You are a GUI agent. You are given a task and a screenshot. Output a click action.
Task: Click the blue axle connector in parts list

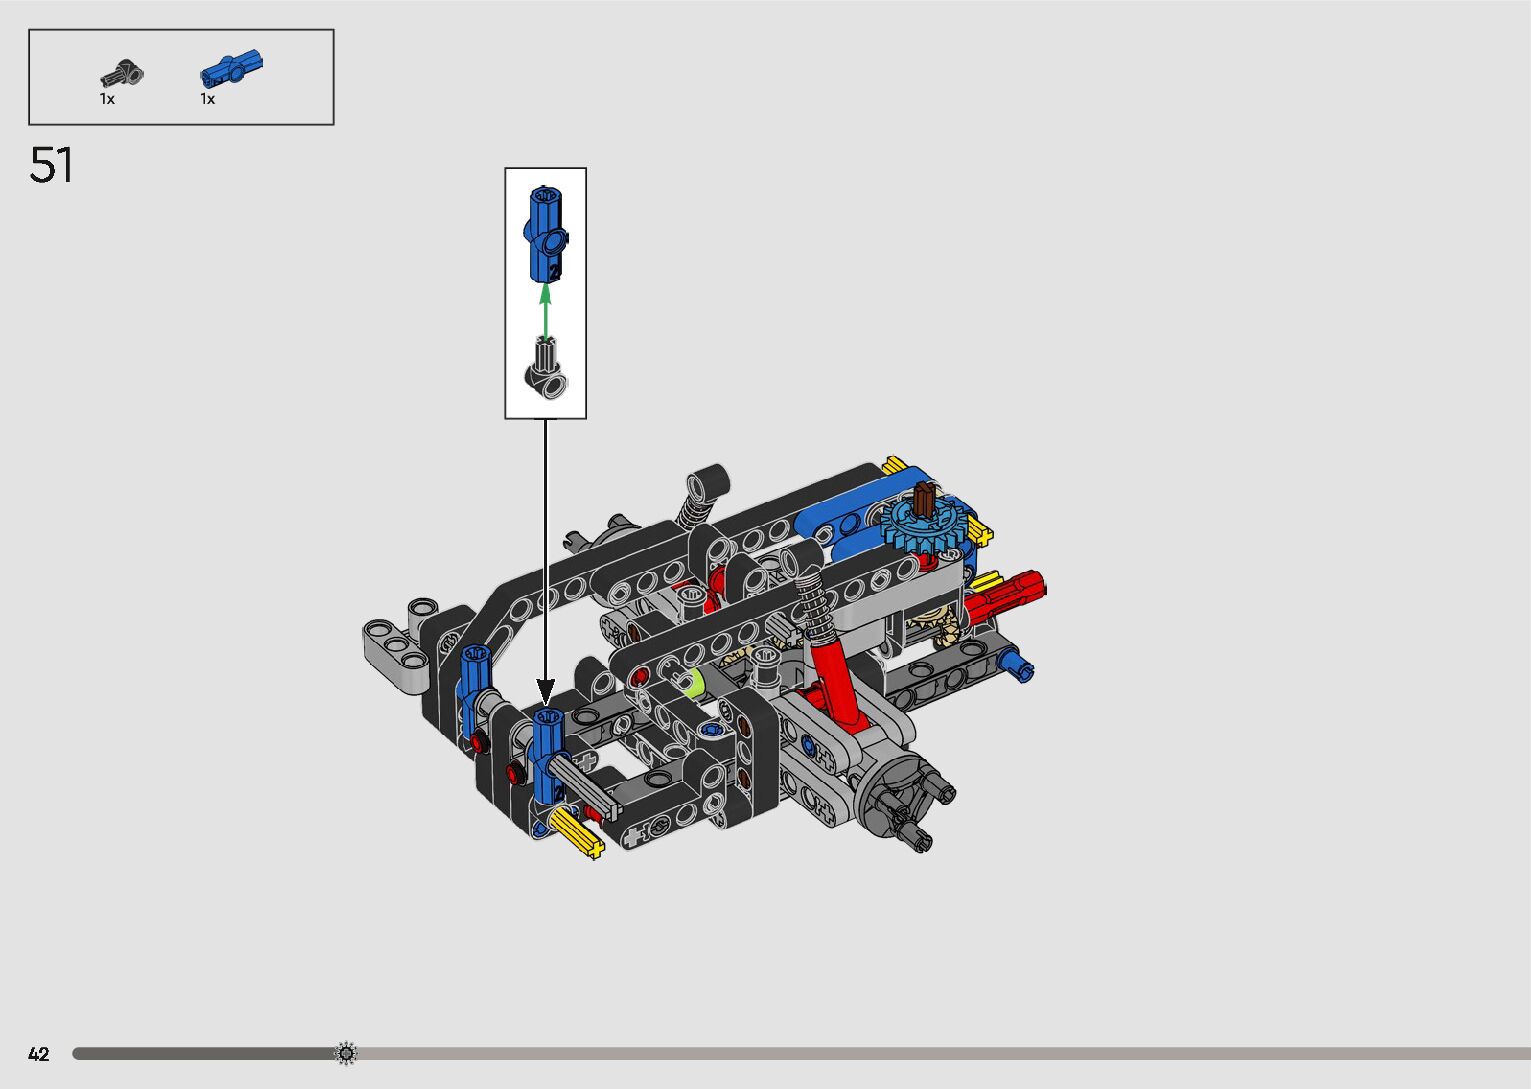231,69
